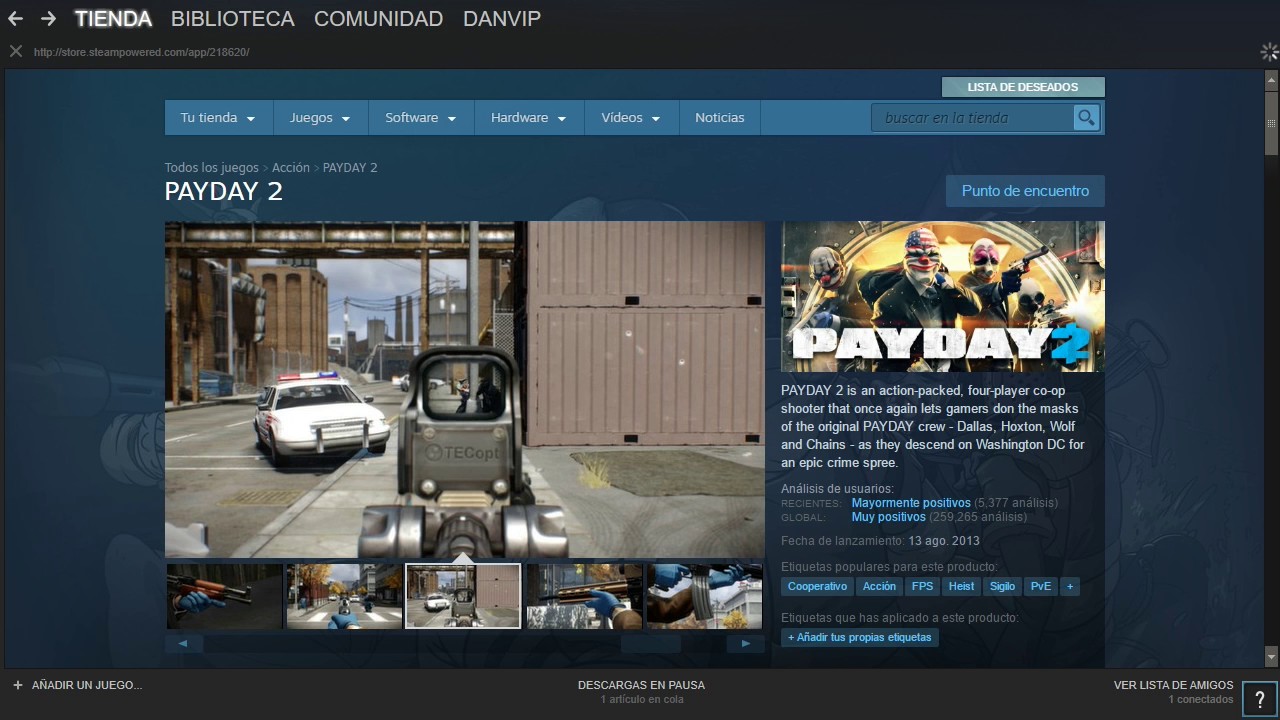Select the Acción tag
The width and height of the screenshot is (1280, 720).
pyautogui.click(x=879, y=587)
